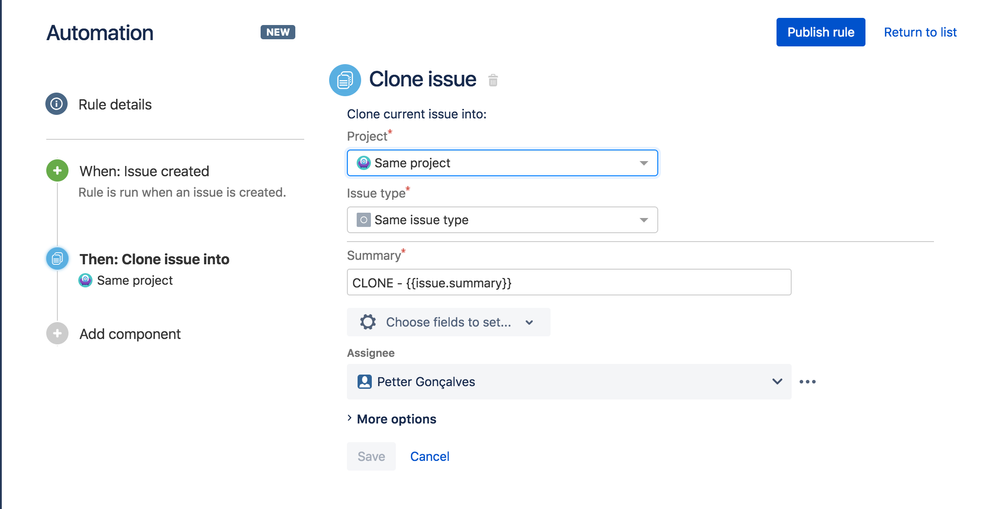Click Return to list link
Screen dimensions: 998x509
click(920, 32)
